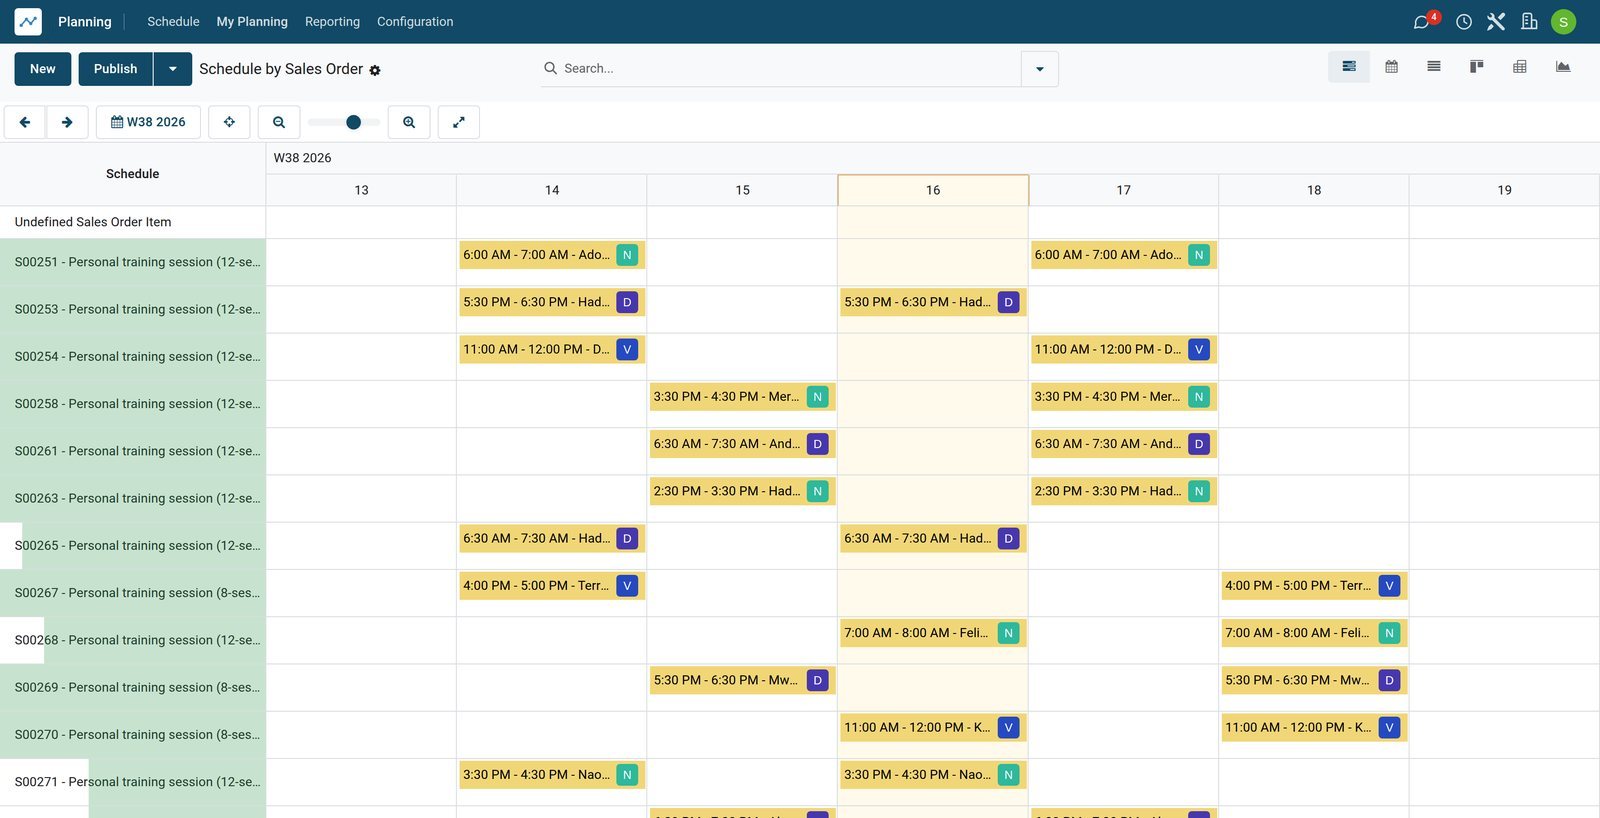This screenshot has width=1600, height=818.
Task: Open the activities clock icon
Action: [x=1464, y=21]
